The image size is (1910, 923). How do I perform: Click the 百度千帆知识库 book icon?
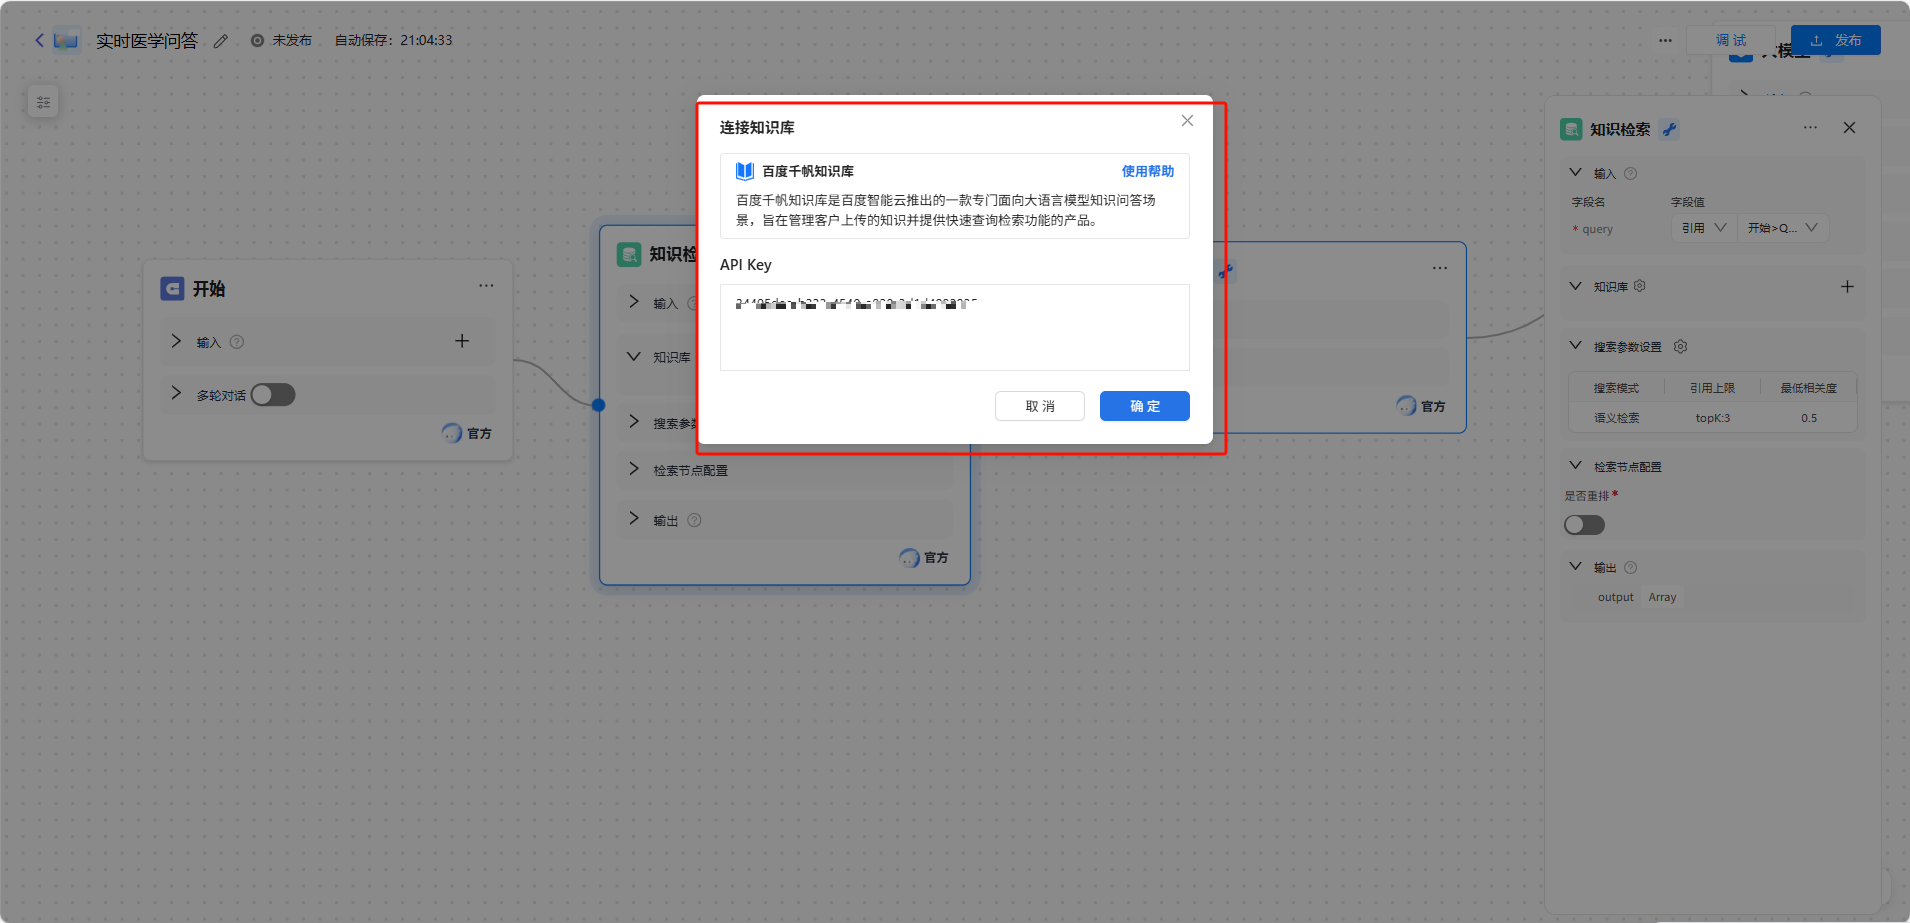point(745,171)
